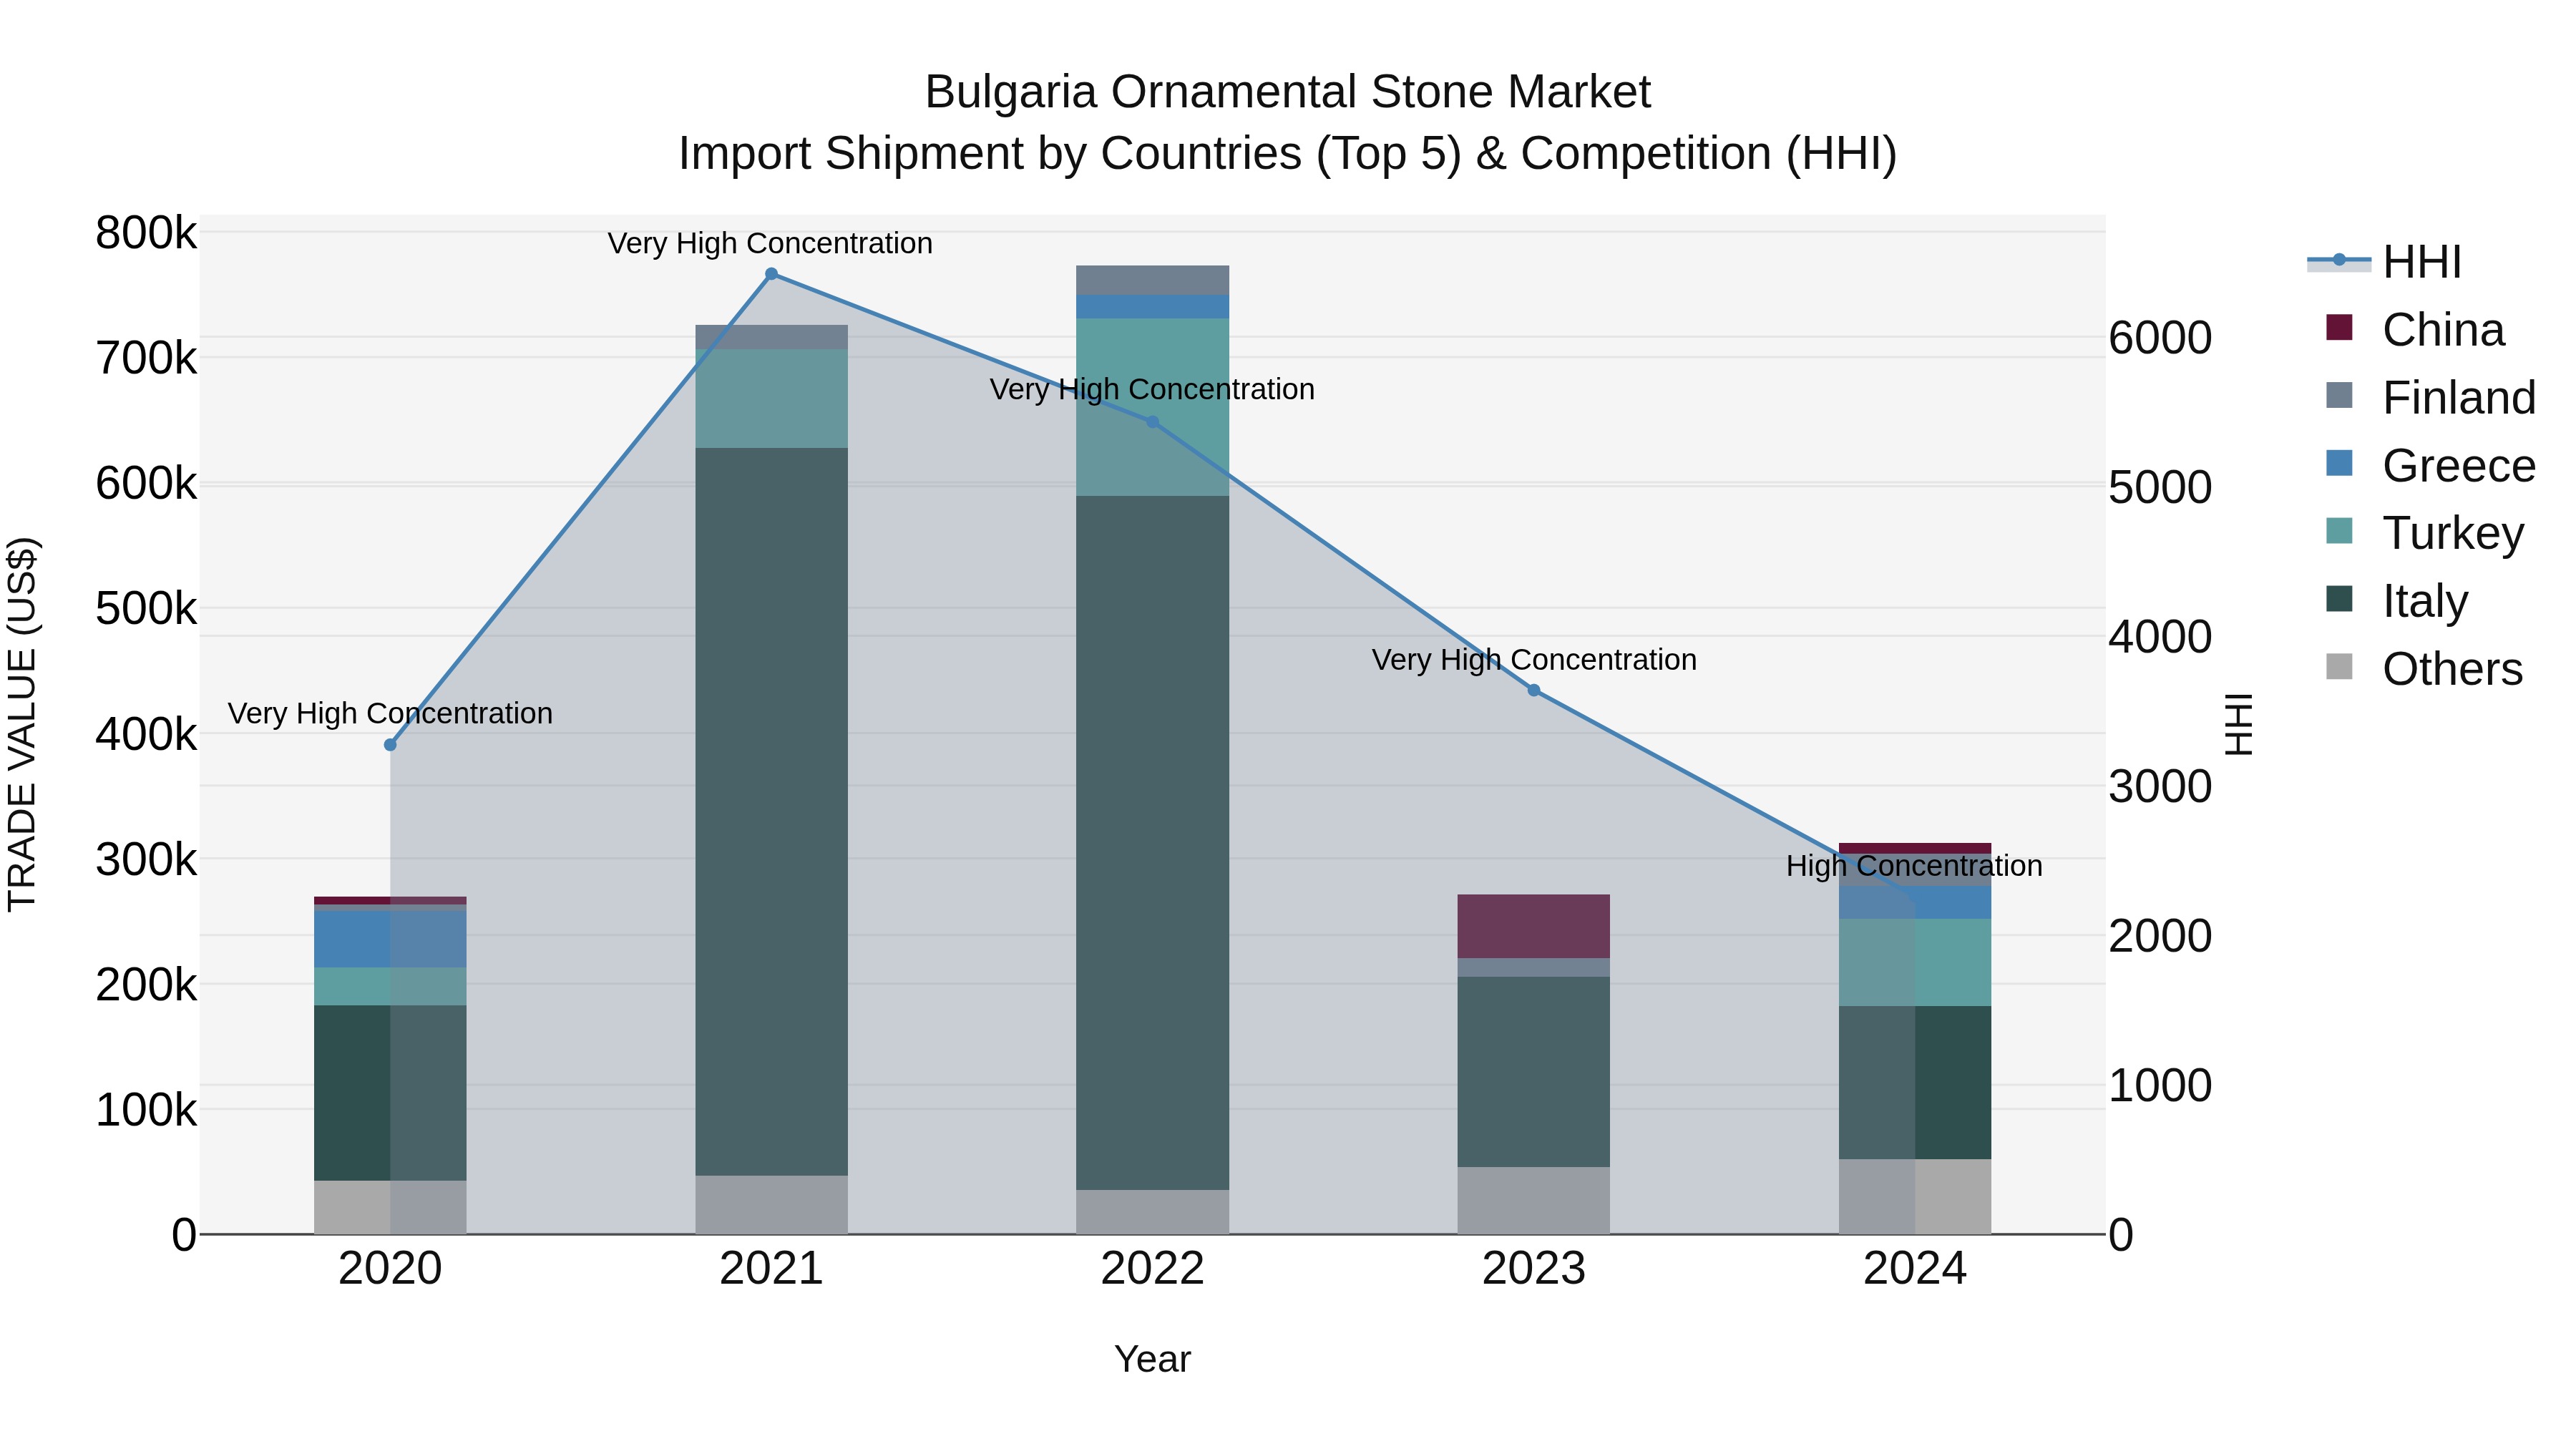Select the China segment atop the 2024 bar
This screenshot has height=1449, width=2576.
pos(1915,848)
